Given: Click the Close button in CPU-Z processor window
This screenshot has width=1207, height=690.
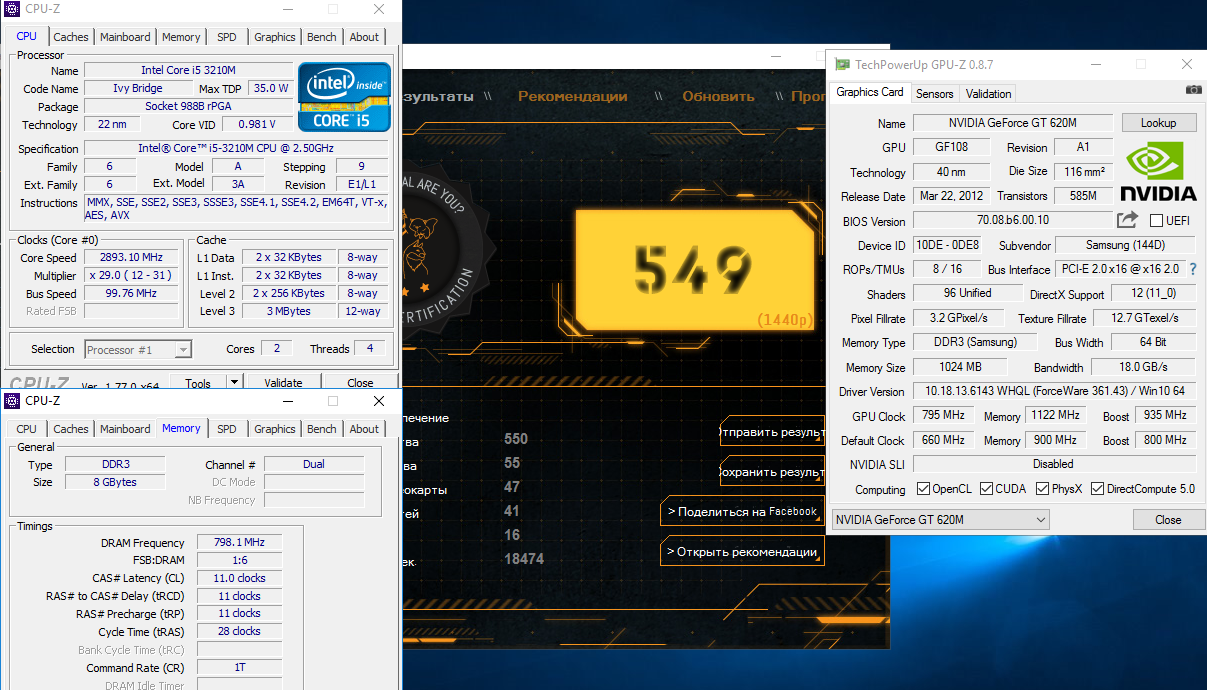Looking at the screenshot, I should pyautogui.click(x=360, y=382).
